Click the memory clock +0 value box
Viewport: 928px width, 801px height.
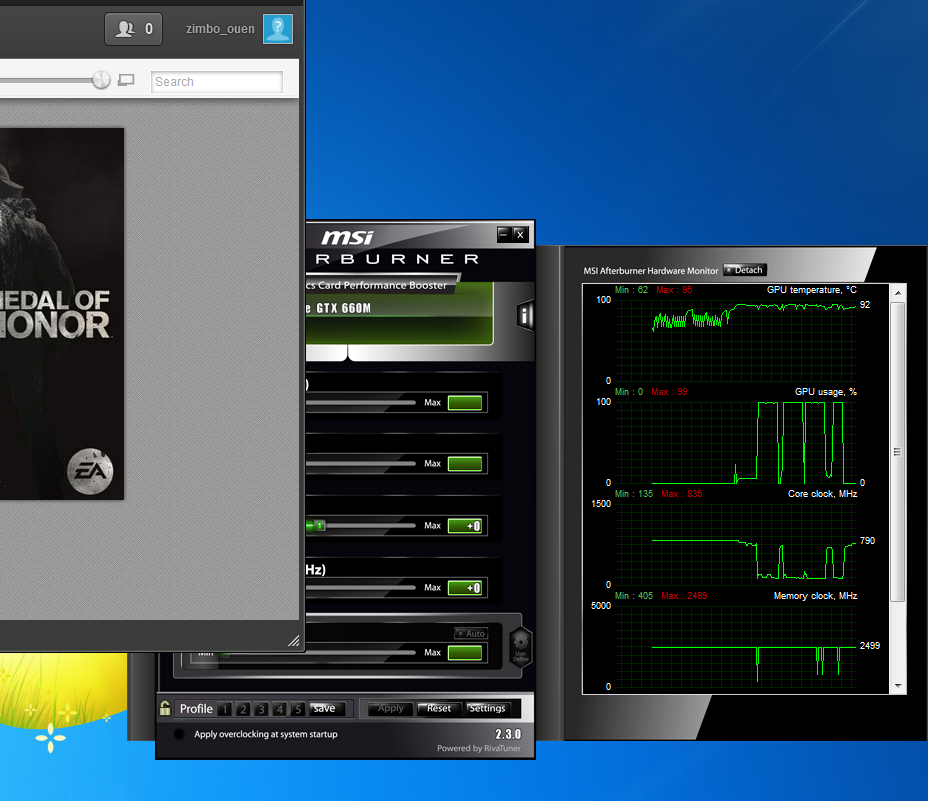tap(465, 588)
